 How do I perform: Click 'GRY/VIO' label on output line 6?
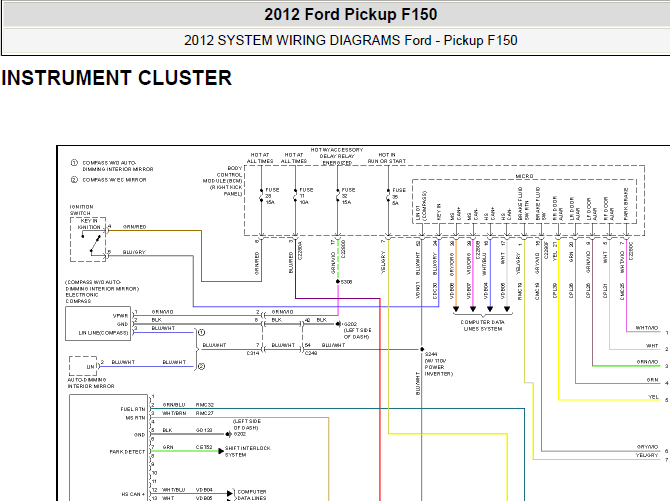point(647,447)
